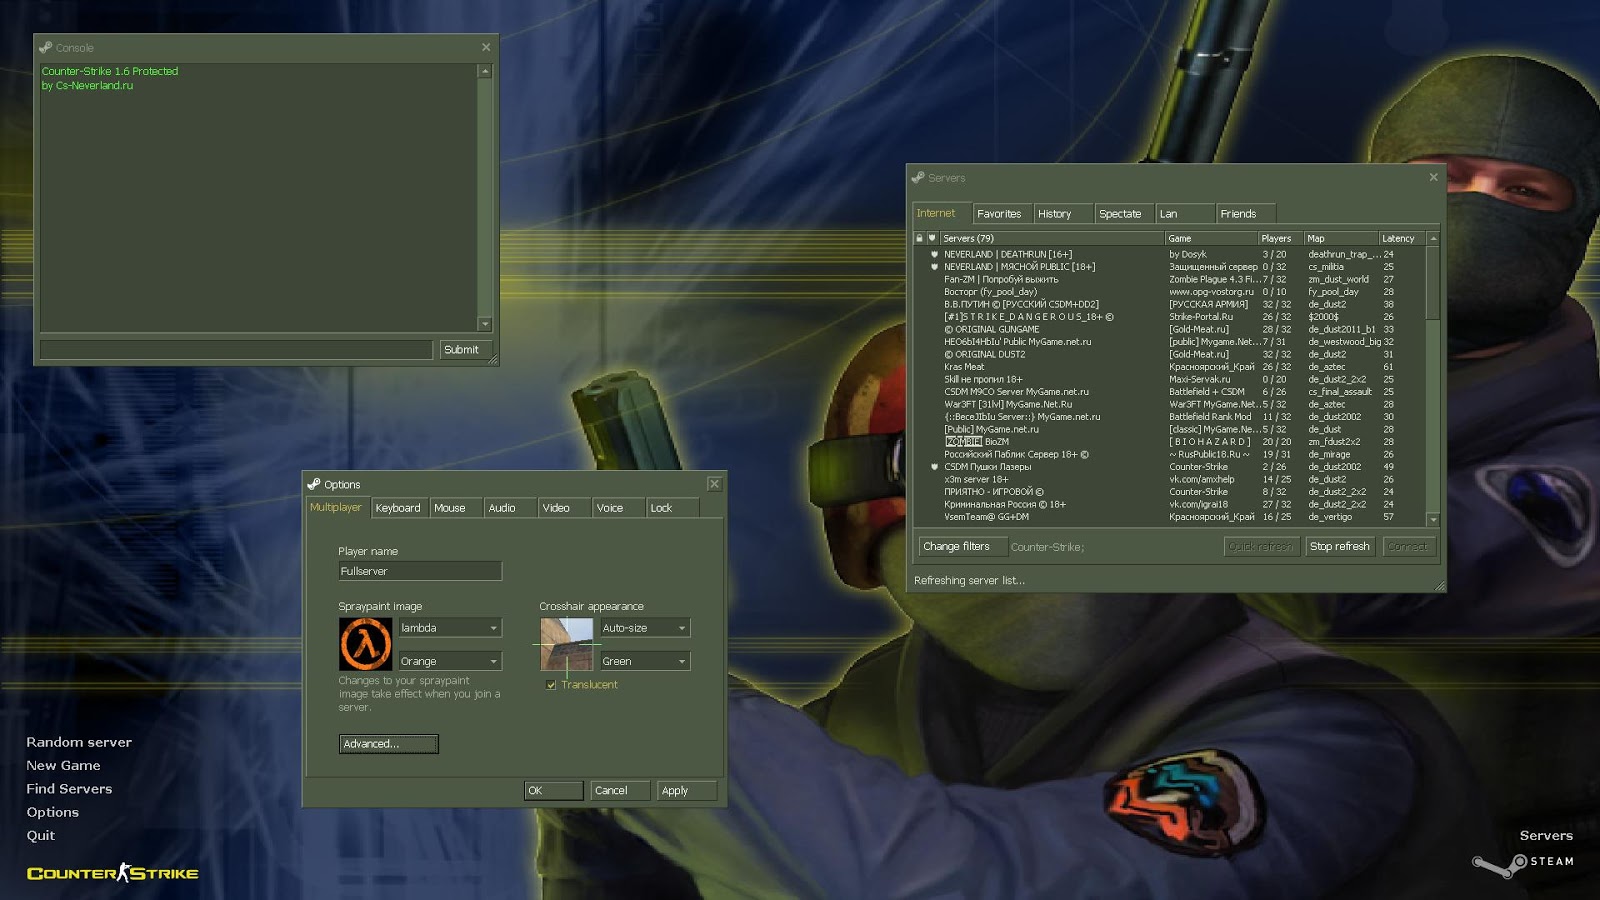
Task: Click the crosshair appearance preview image
Action: click(567, 644)
